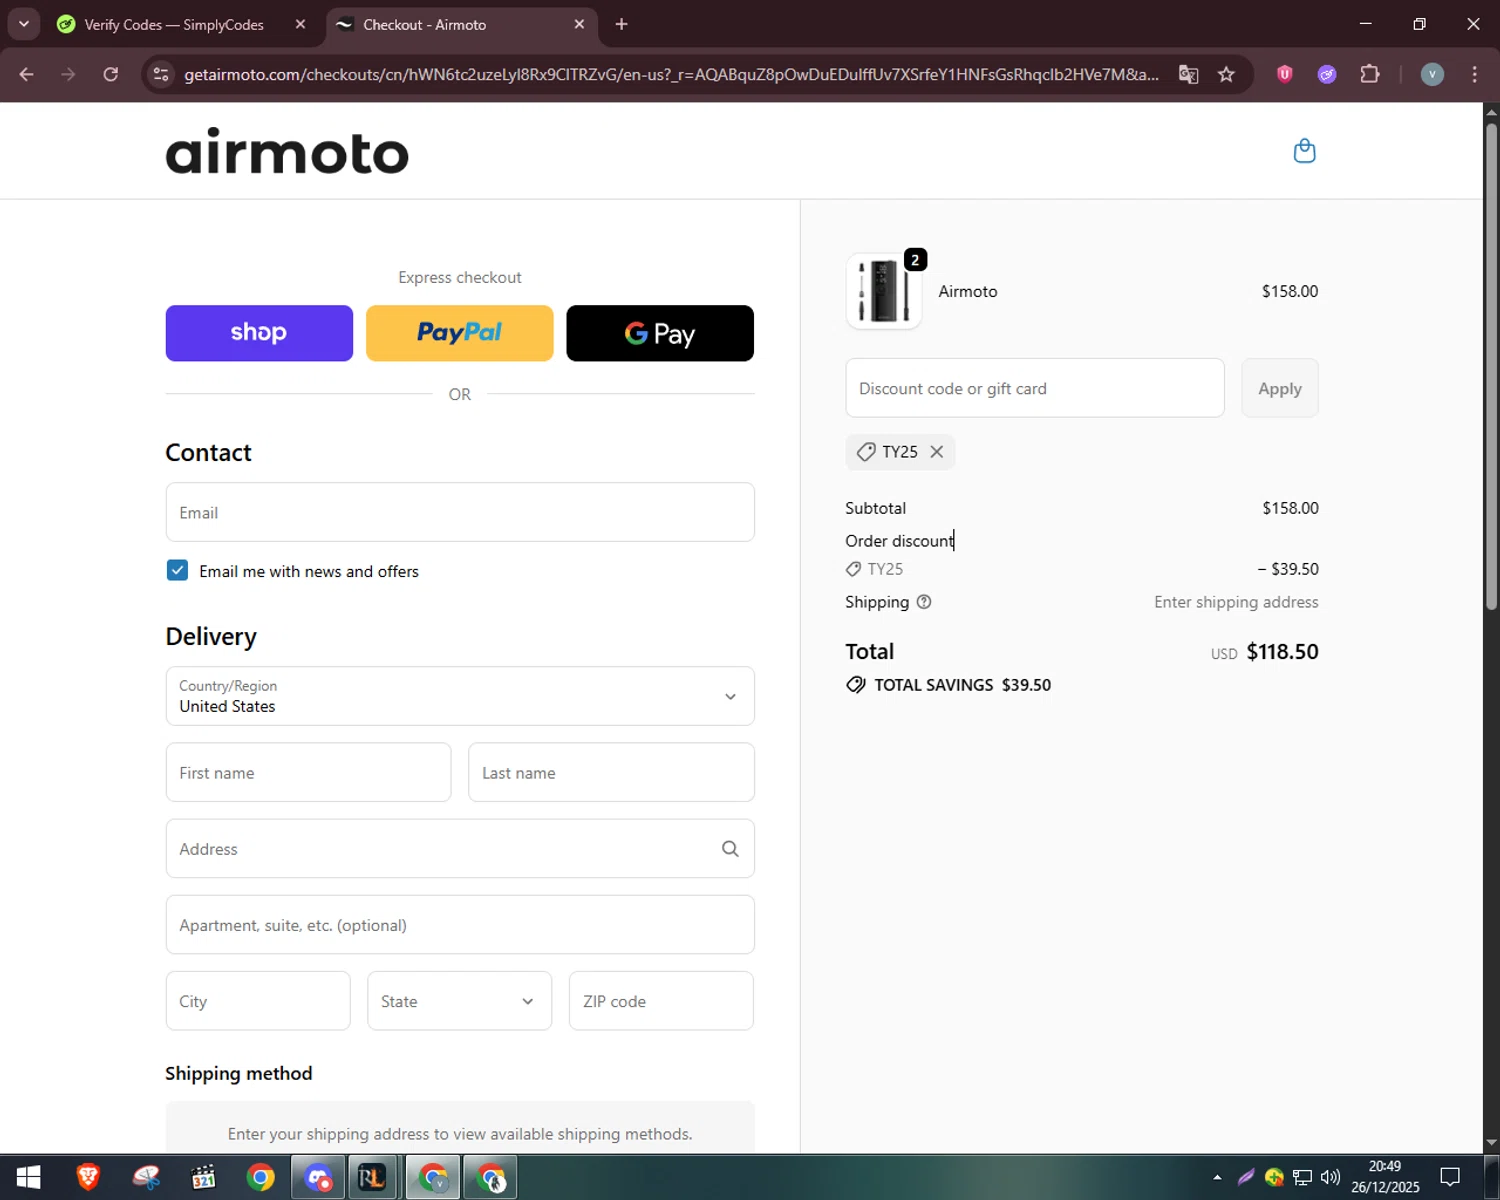The width and height of the screenshot is (1500, 1200).
Task: Open the Windows Start menu
Action: pos(28,1178)
